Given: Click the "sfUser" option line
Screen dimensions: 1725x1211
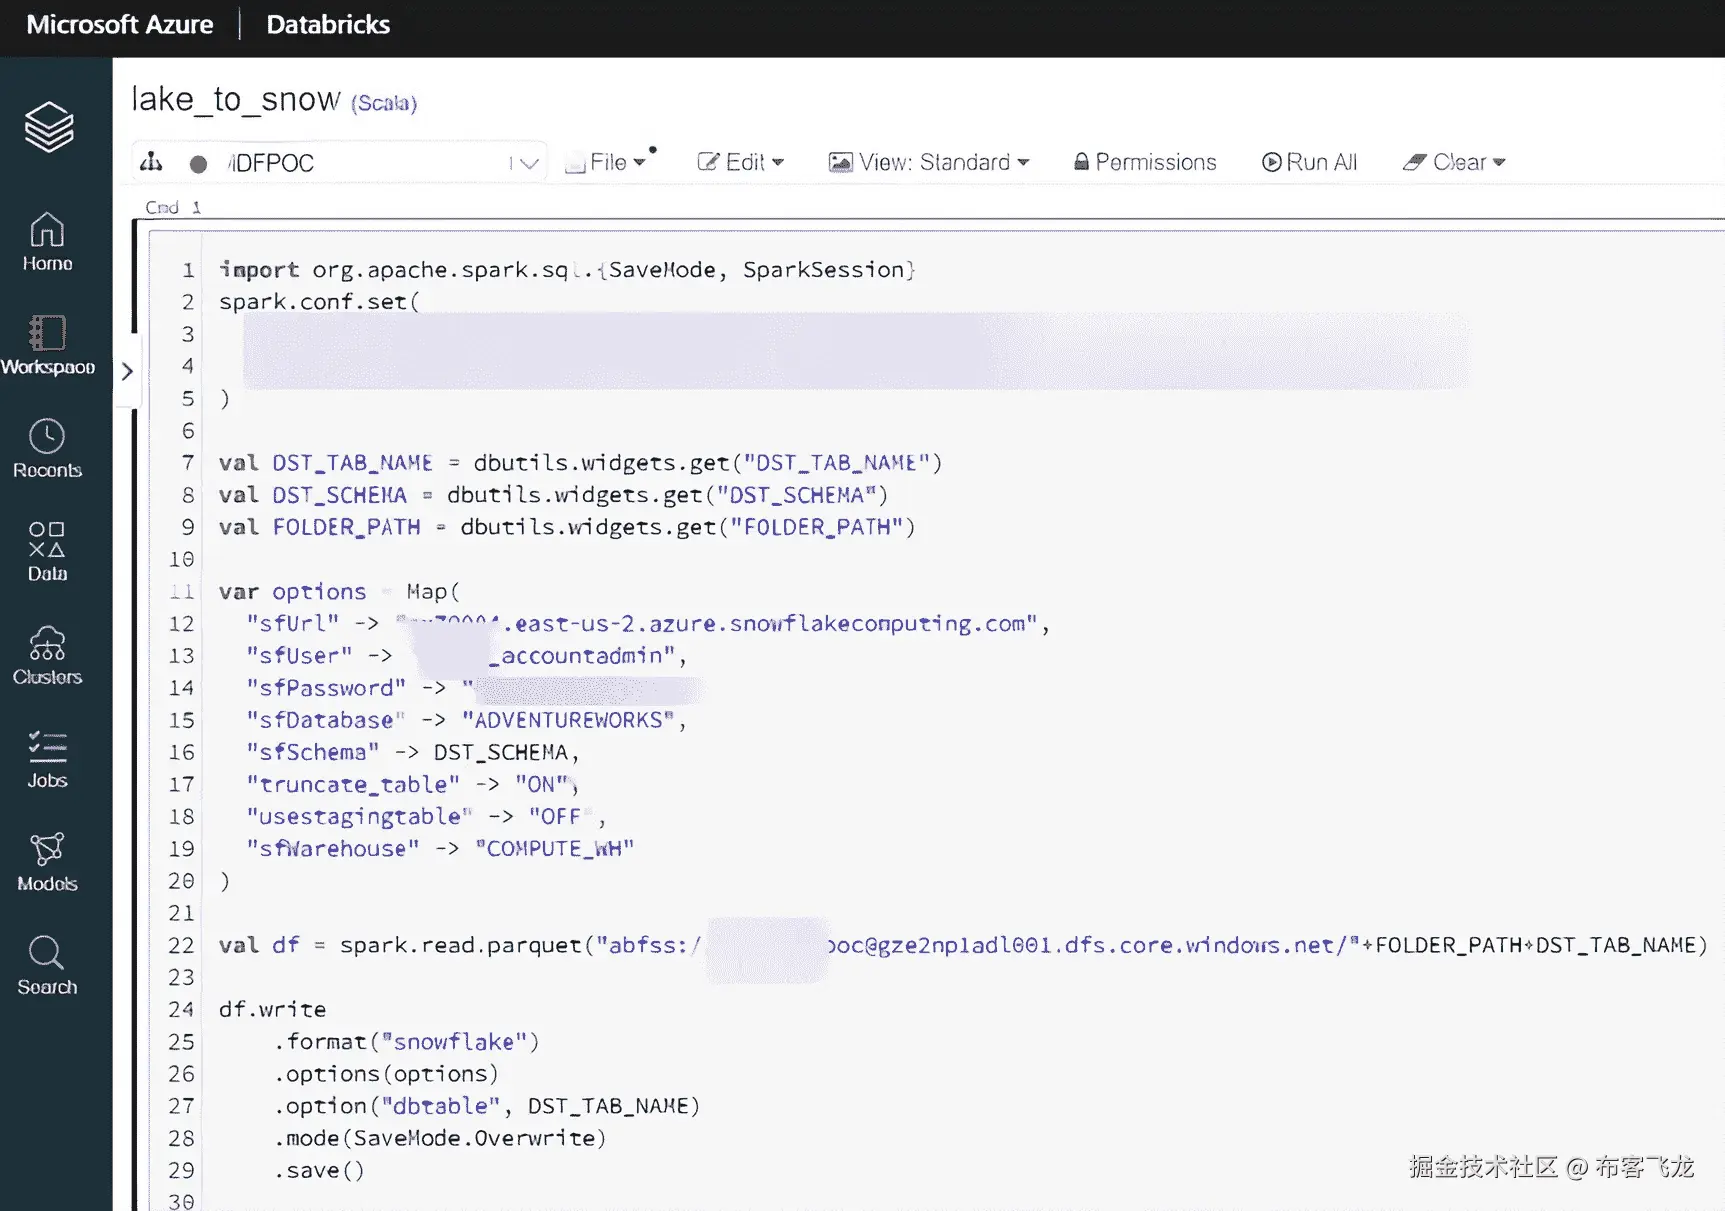Looking at the screenshot, I should pos(467,656).
